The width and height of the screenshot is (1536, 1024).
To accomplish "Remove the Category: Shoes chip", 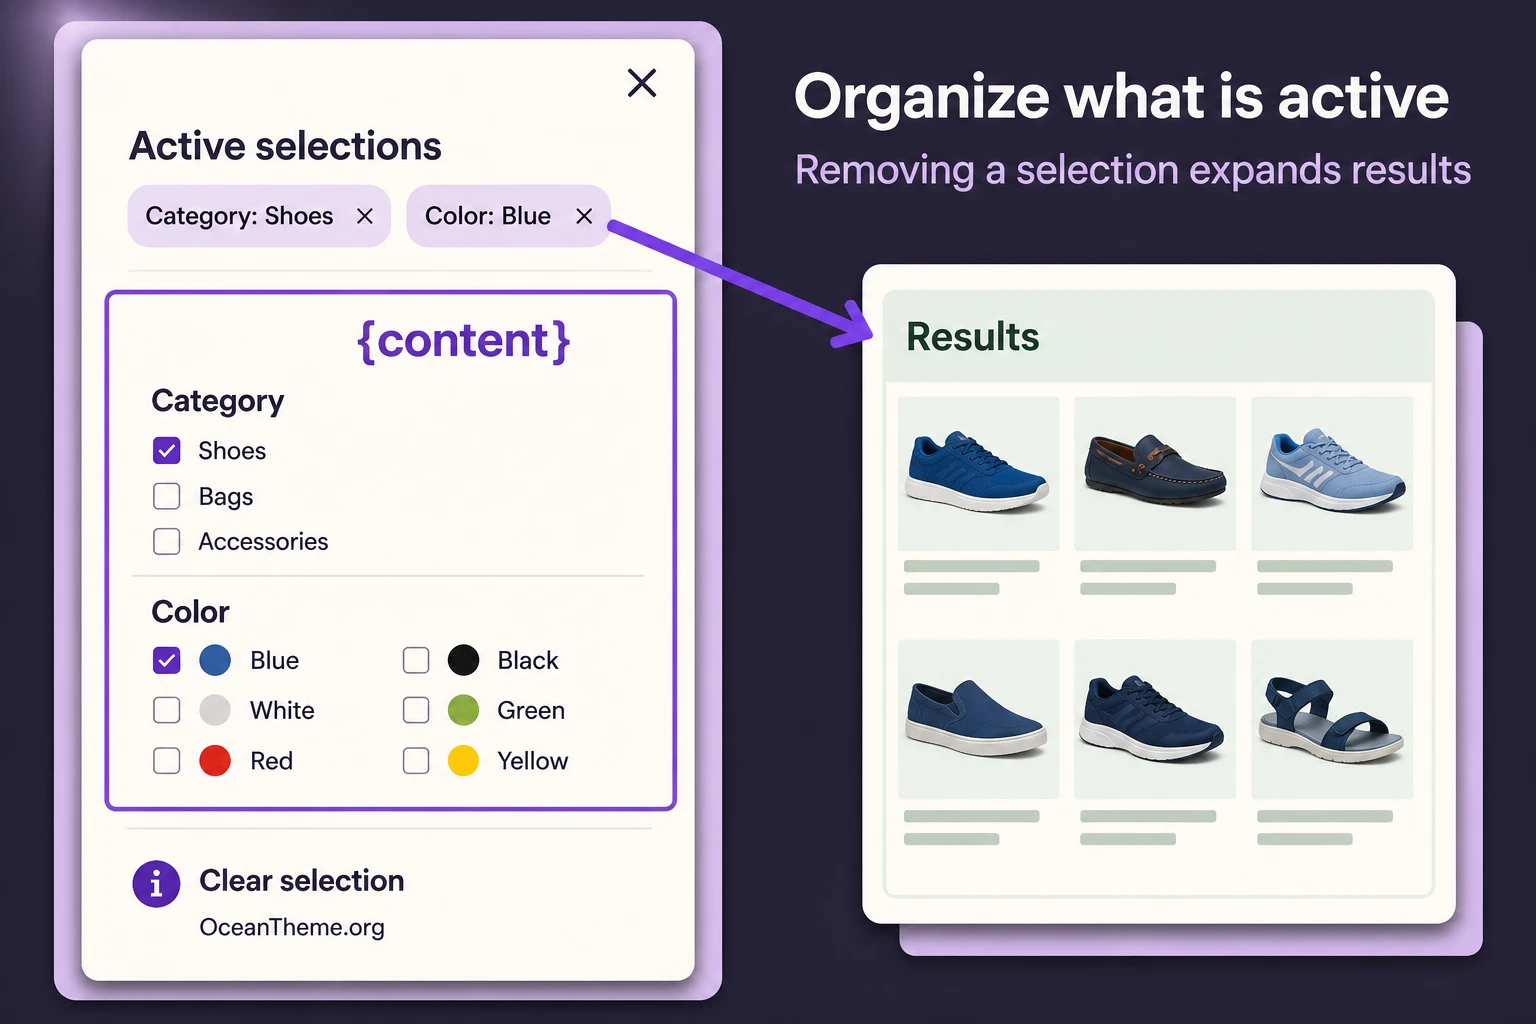I will tap(365, 216).
